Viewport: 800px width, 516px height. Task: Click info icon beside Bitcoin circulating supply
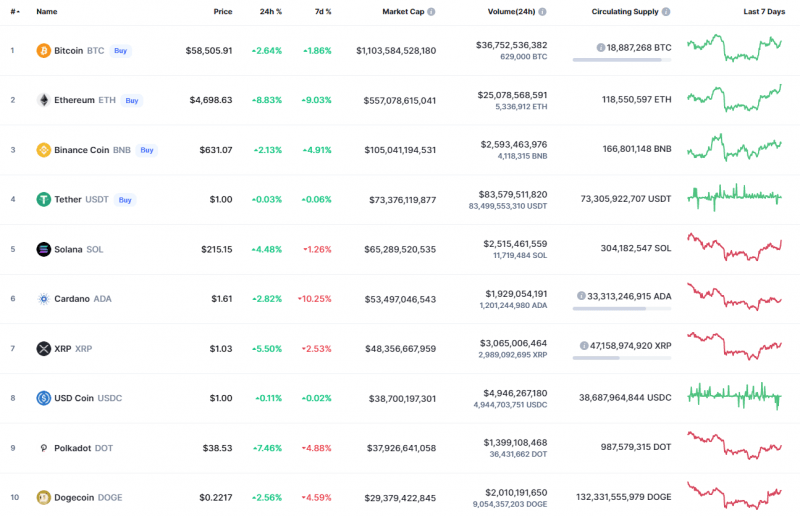tap(601, 47)
